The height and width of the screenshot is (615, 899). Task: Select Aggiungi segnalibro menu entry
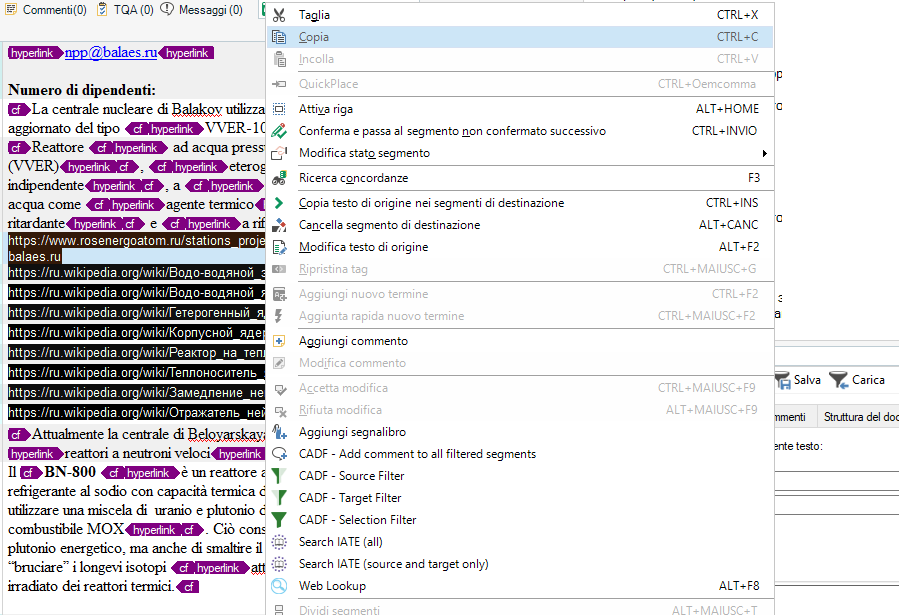520,432
